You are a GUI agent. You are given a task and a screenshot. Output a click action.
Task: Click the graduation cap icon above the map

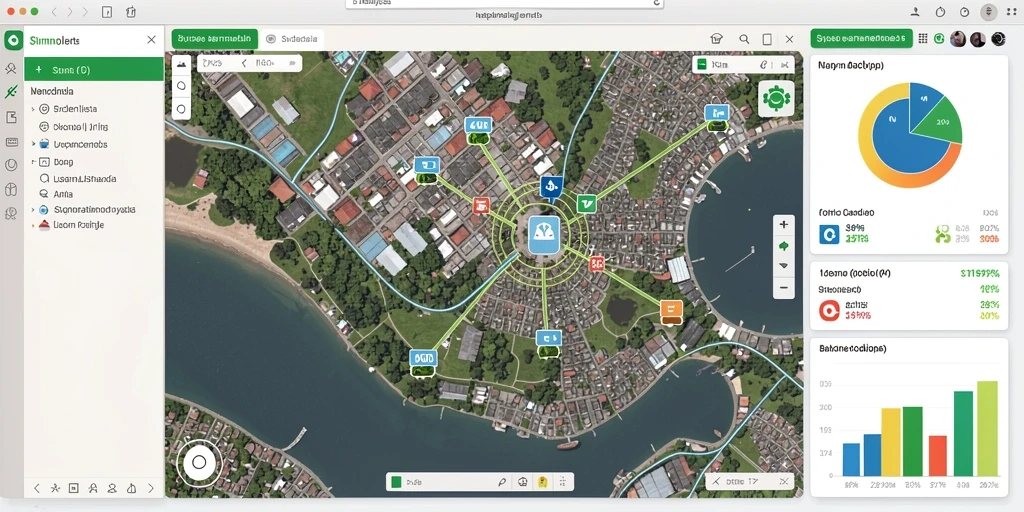pyautogui.click(x=716, y=39)
